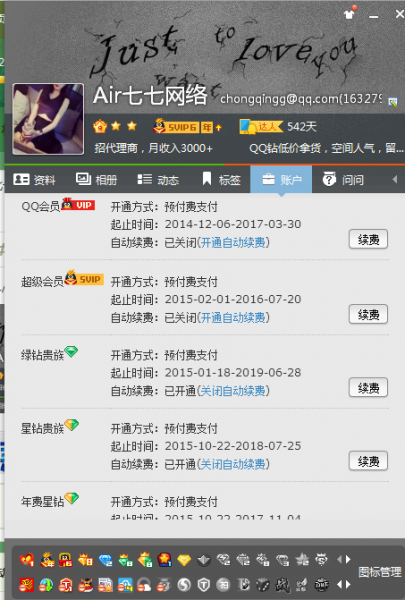Image resolution: width=405 pixels, height=600 pixels.
Task: Click the red VIP badge beside QQ会员
Action: pos(78,204)
